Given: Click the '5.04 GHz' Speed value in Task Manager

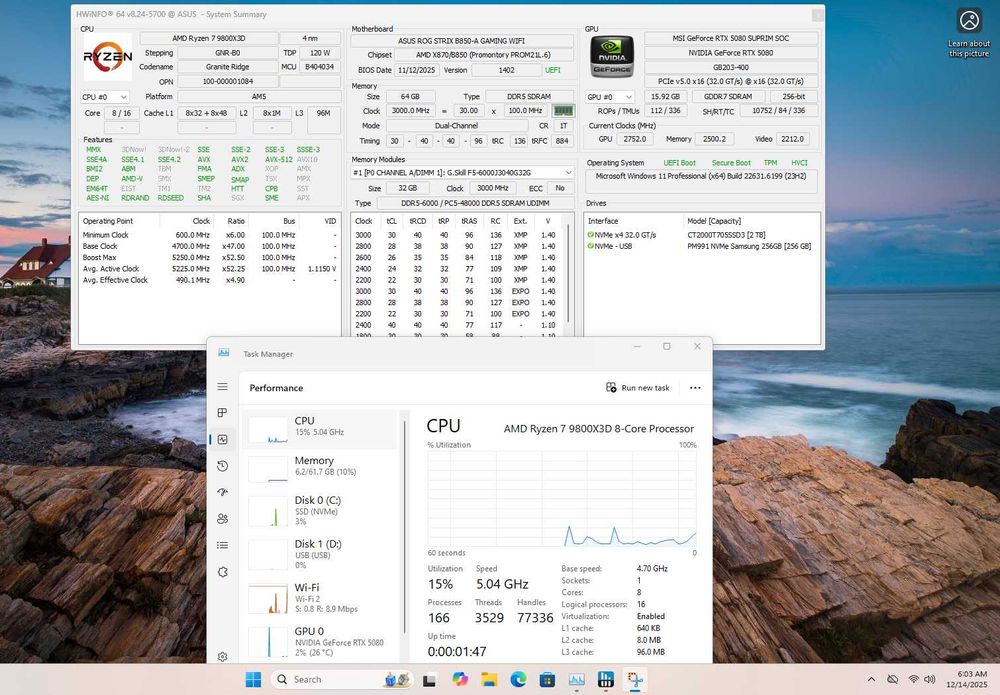Looking at the screenshot, I should point(502,584).
